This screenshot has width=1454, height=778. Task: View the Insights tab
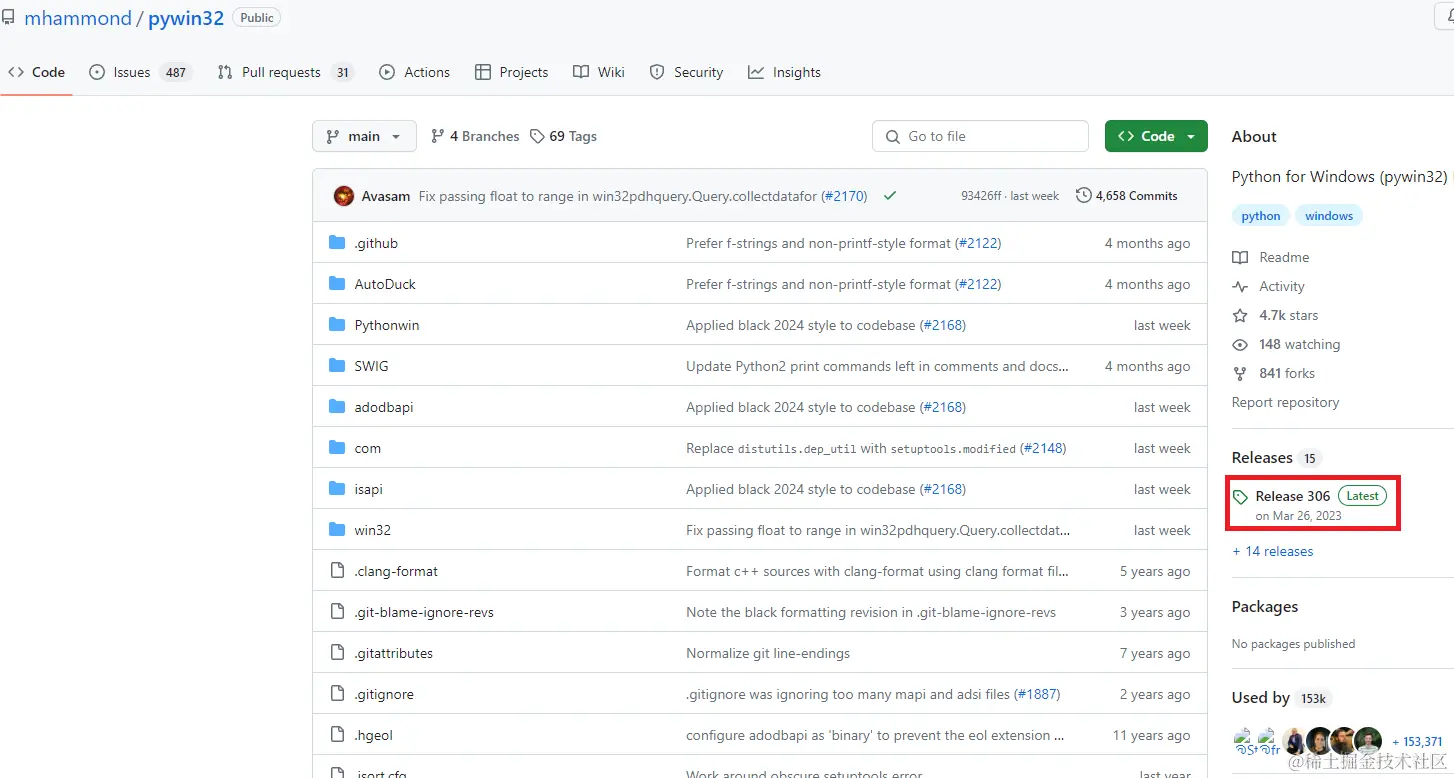784,72
